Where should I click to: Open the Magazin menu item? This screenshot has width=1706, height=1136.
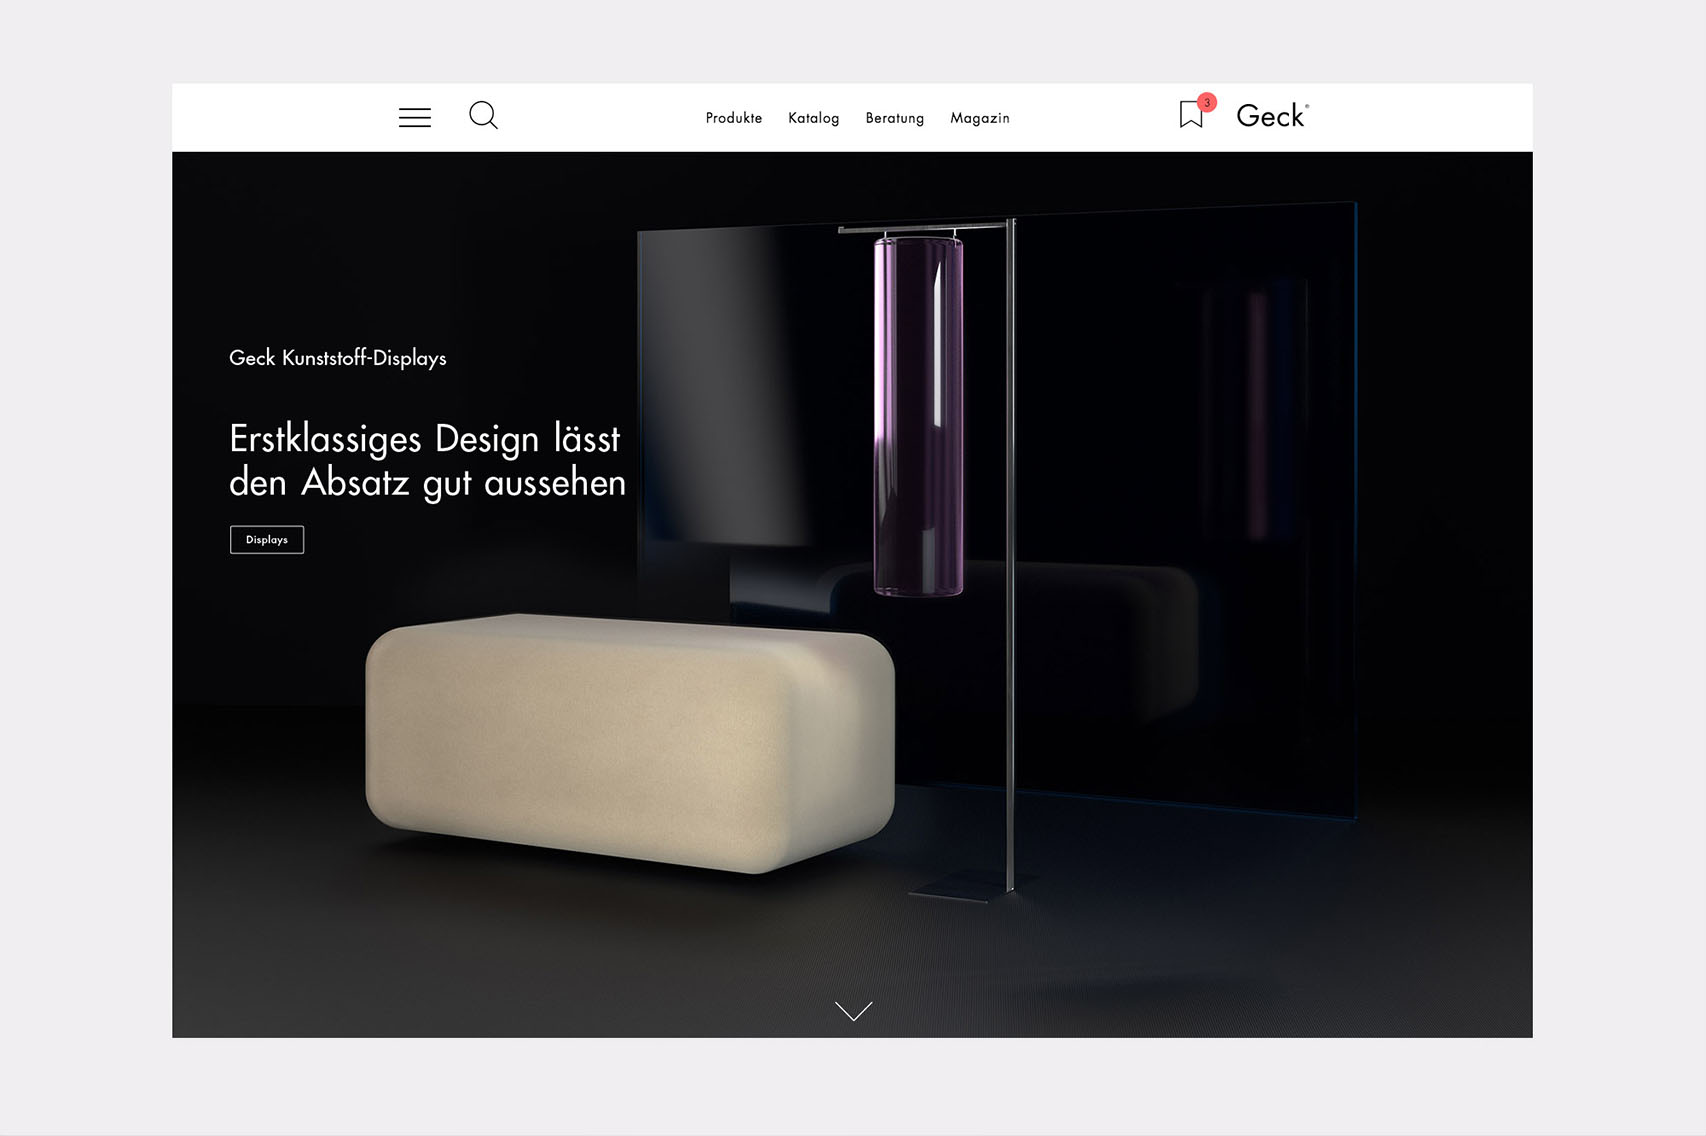click(x=980, y=118)
